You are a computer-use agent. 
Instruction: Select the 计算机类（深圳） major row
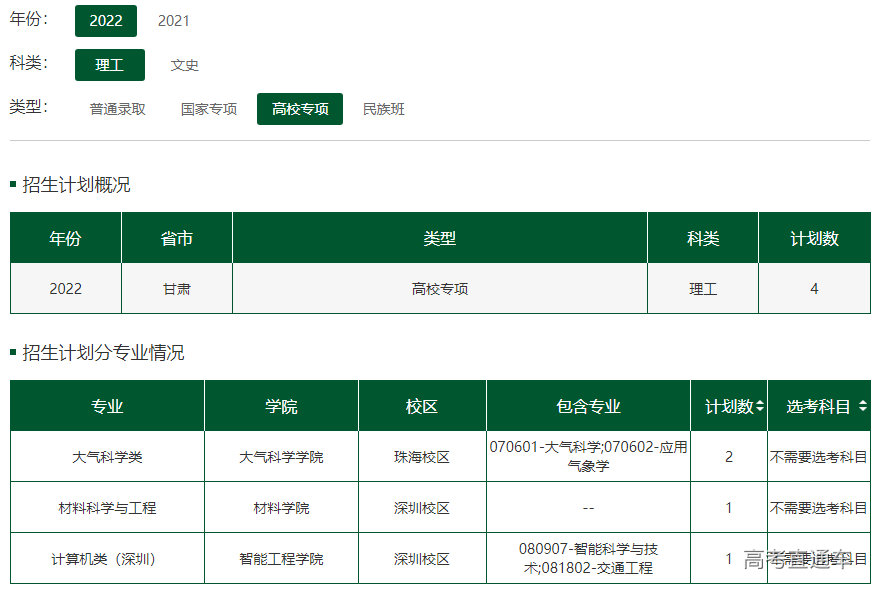tap(107, 559)
